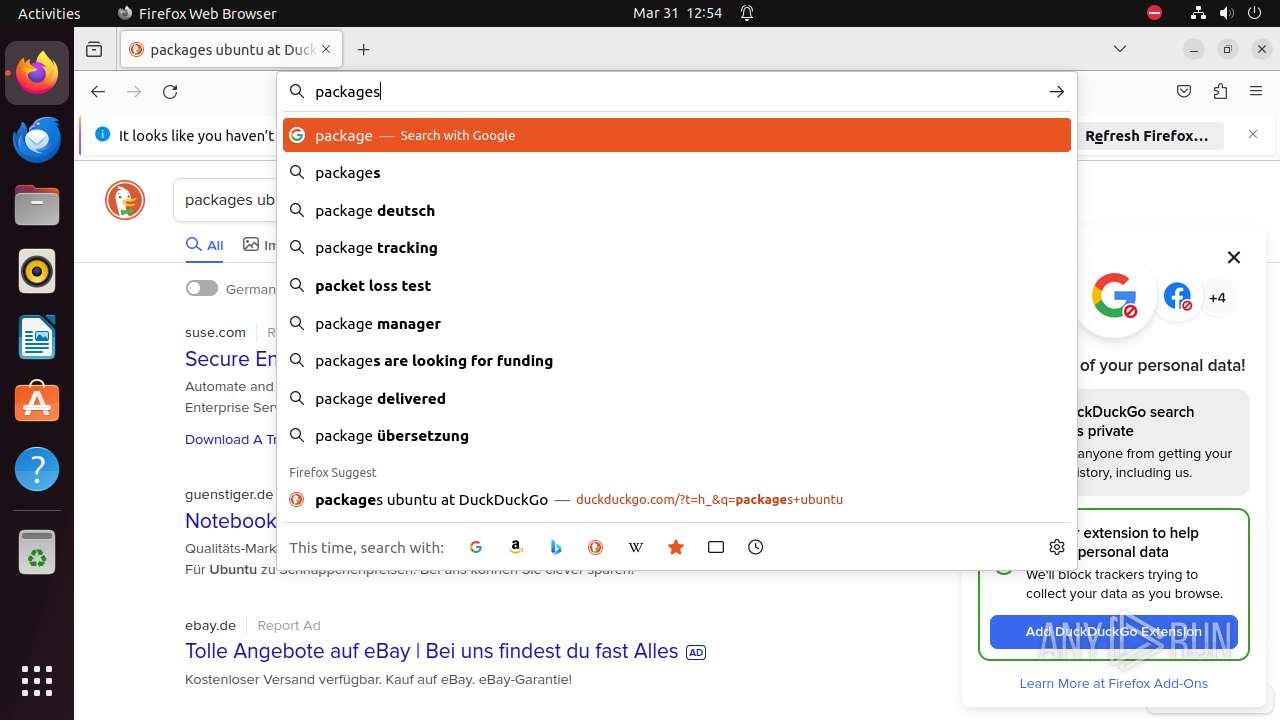
Task: Open Help from dock
Action: coord(37,469)
